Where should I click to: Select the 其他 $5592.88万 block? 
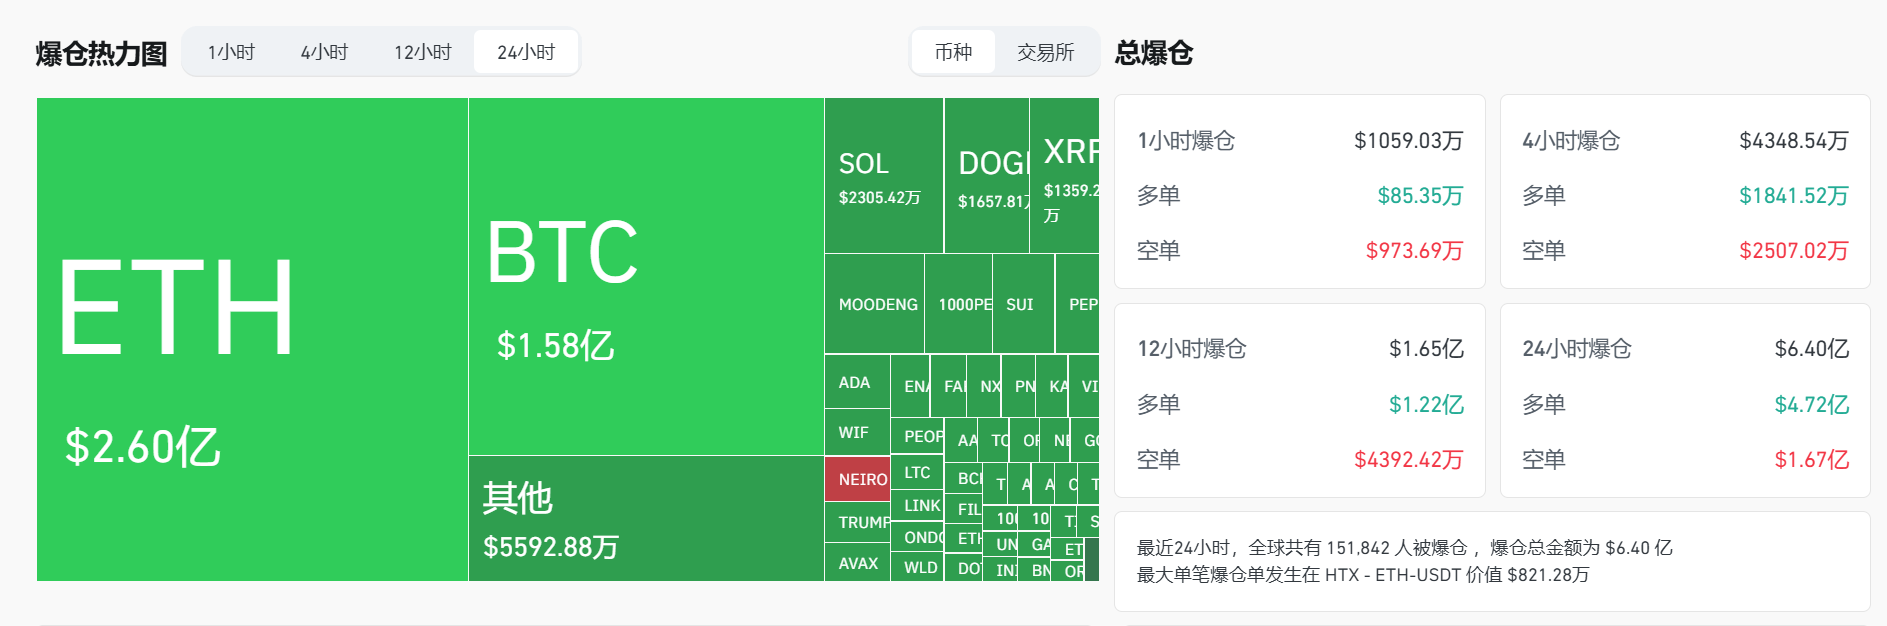point(646,518)
